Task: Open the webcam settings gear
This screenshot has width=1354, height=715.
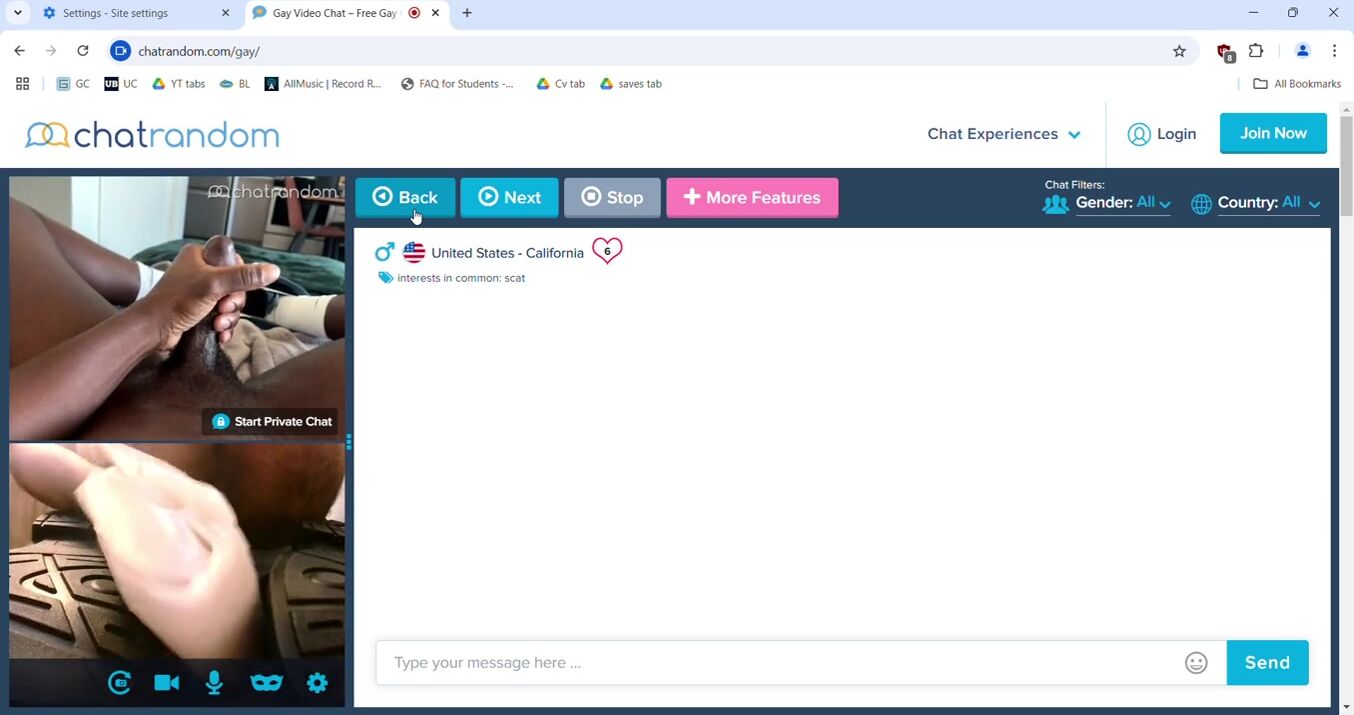Action: tap(317, 683)
